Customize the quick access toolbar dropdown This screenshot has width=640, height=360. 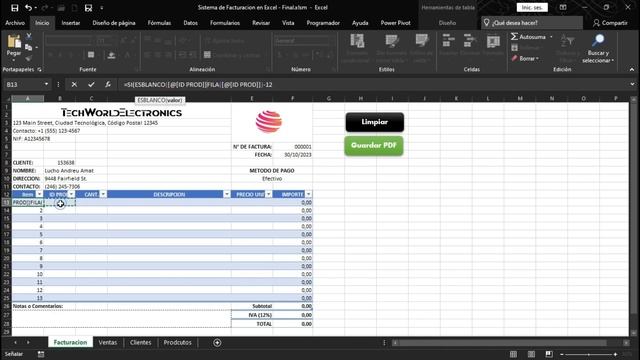[102, 7]
